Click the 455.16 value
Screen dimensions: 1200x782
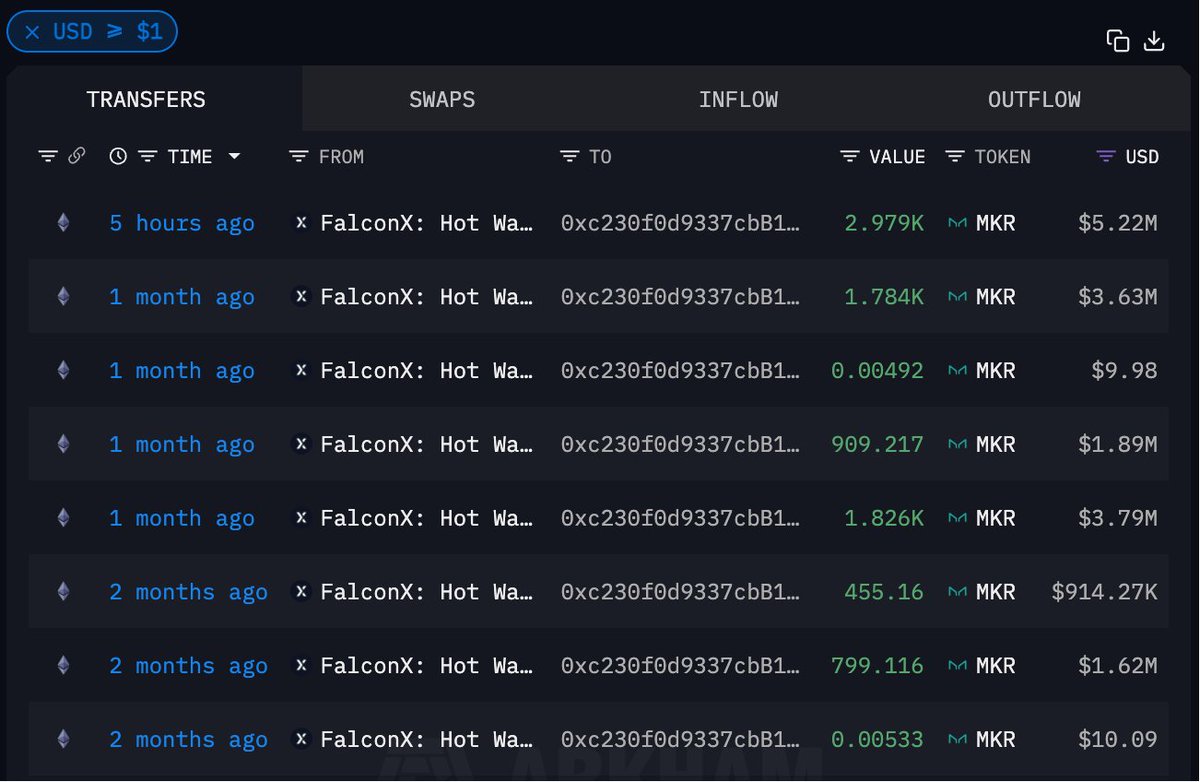click(x=884, y=592)
